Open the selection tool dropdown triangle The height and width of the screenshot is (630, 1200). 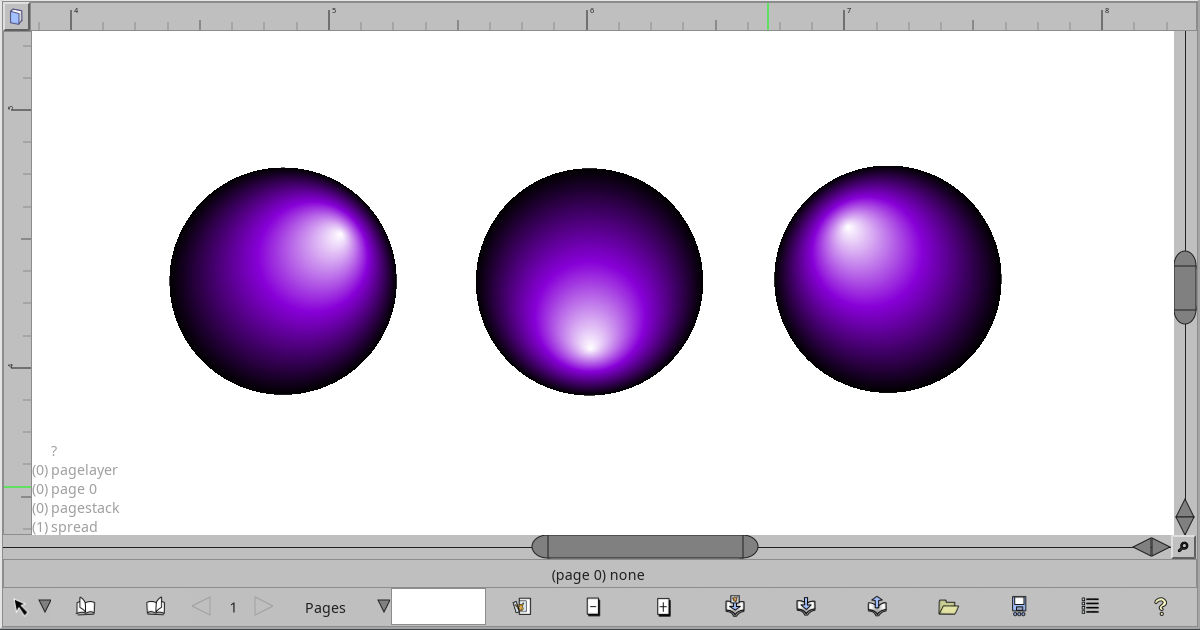tap(45, 605)
